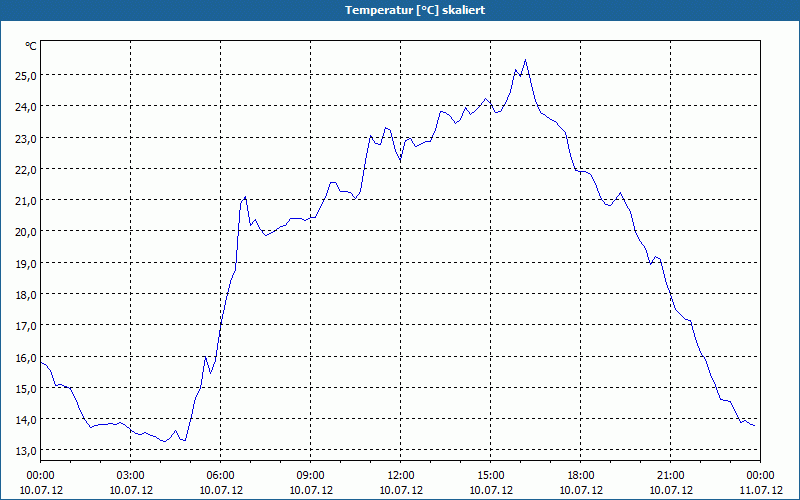800x500 pixels.
Task: Click the 11.07.12 date label
Action: 761,491
